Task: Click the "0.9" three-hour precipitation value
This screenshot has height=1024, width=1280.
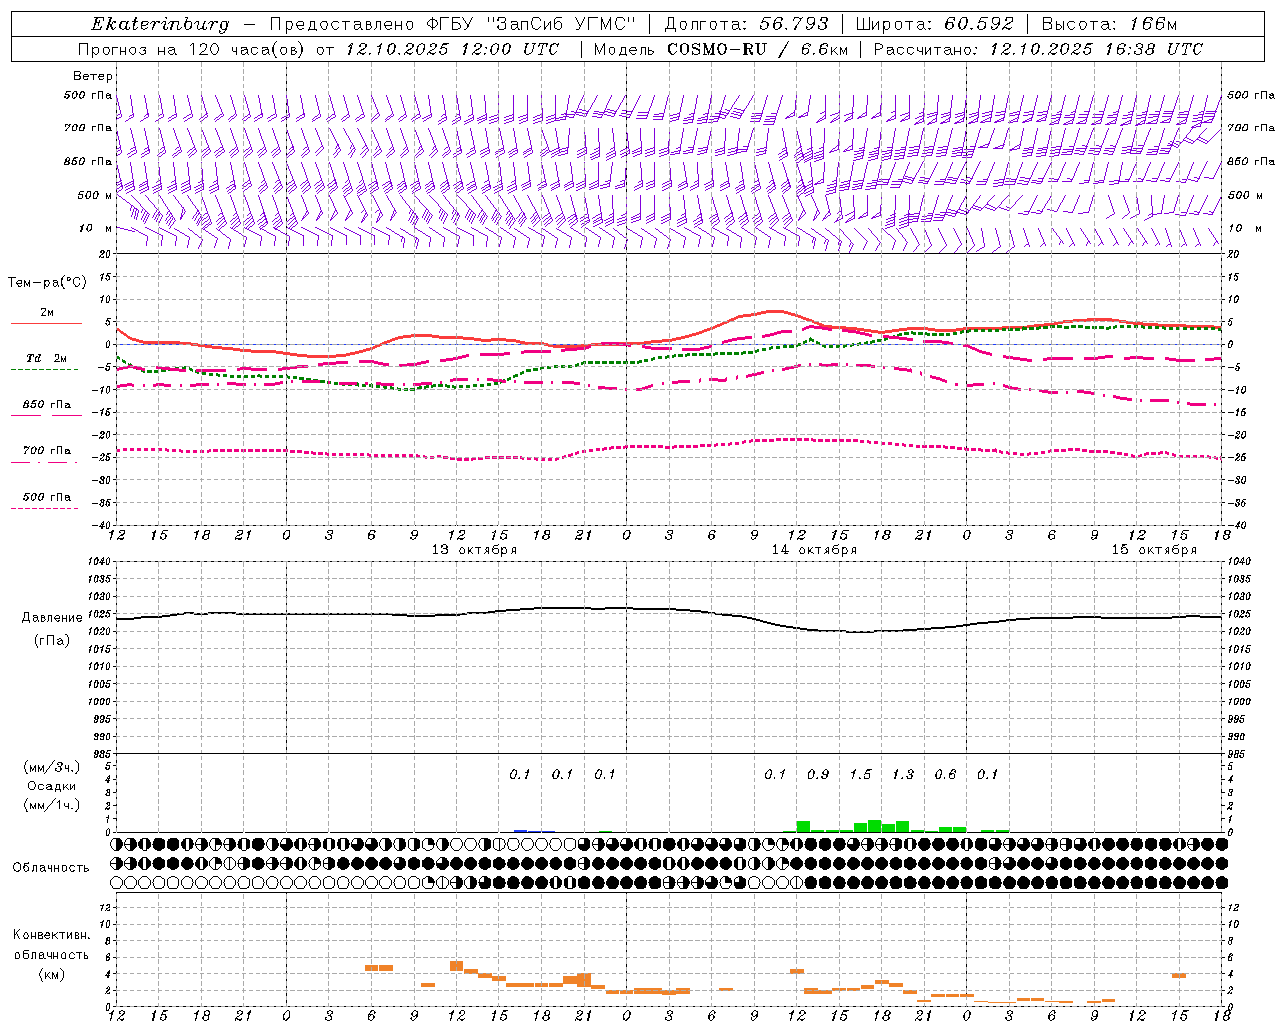Action: point(818,775)
